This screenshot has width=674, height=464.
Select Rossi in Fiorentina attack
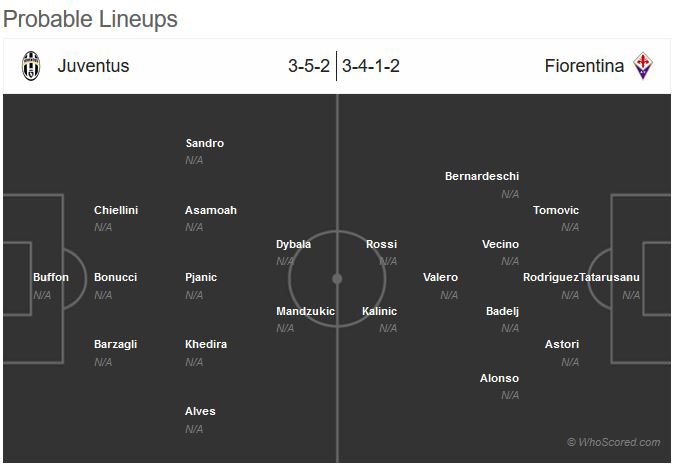(x=381, y=244)
